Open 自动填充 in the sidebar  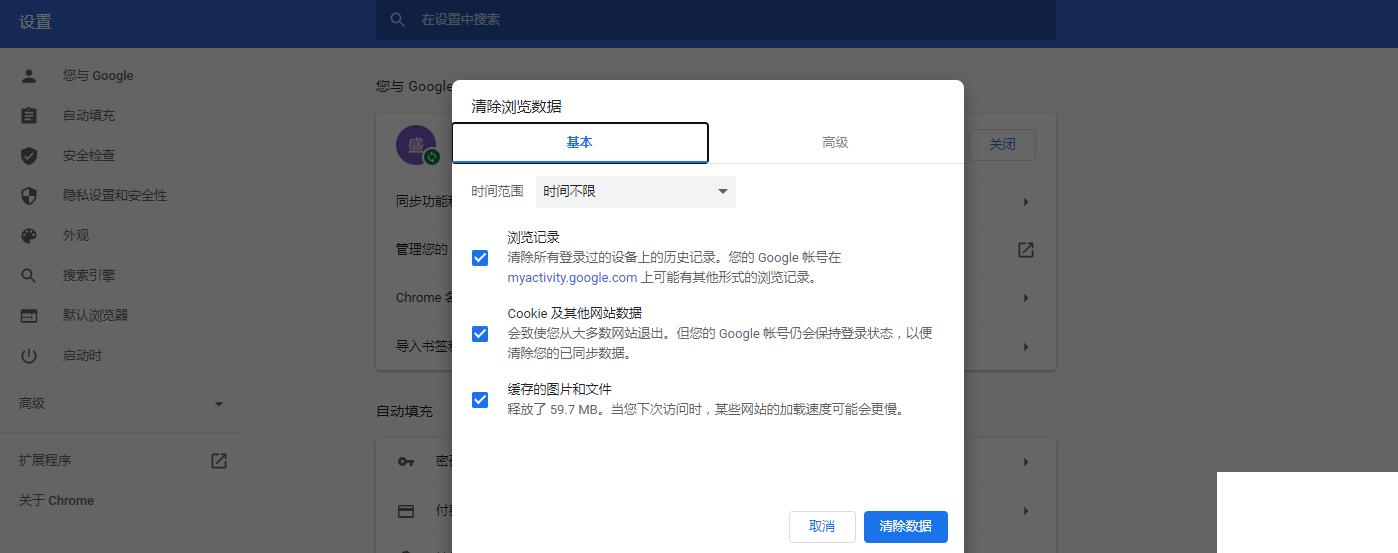pyautogui.click(x=89, y=116)
